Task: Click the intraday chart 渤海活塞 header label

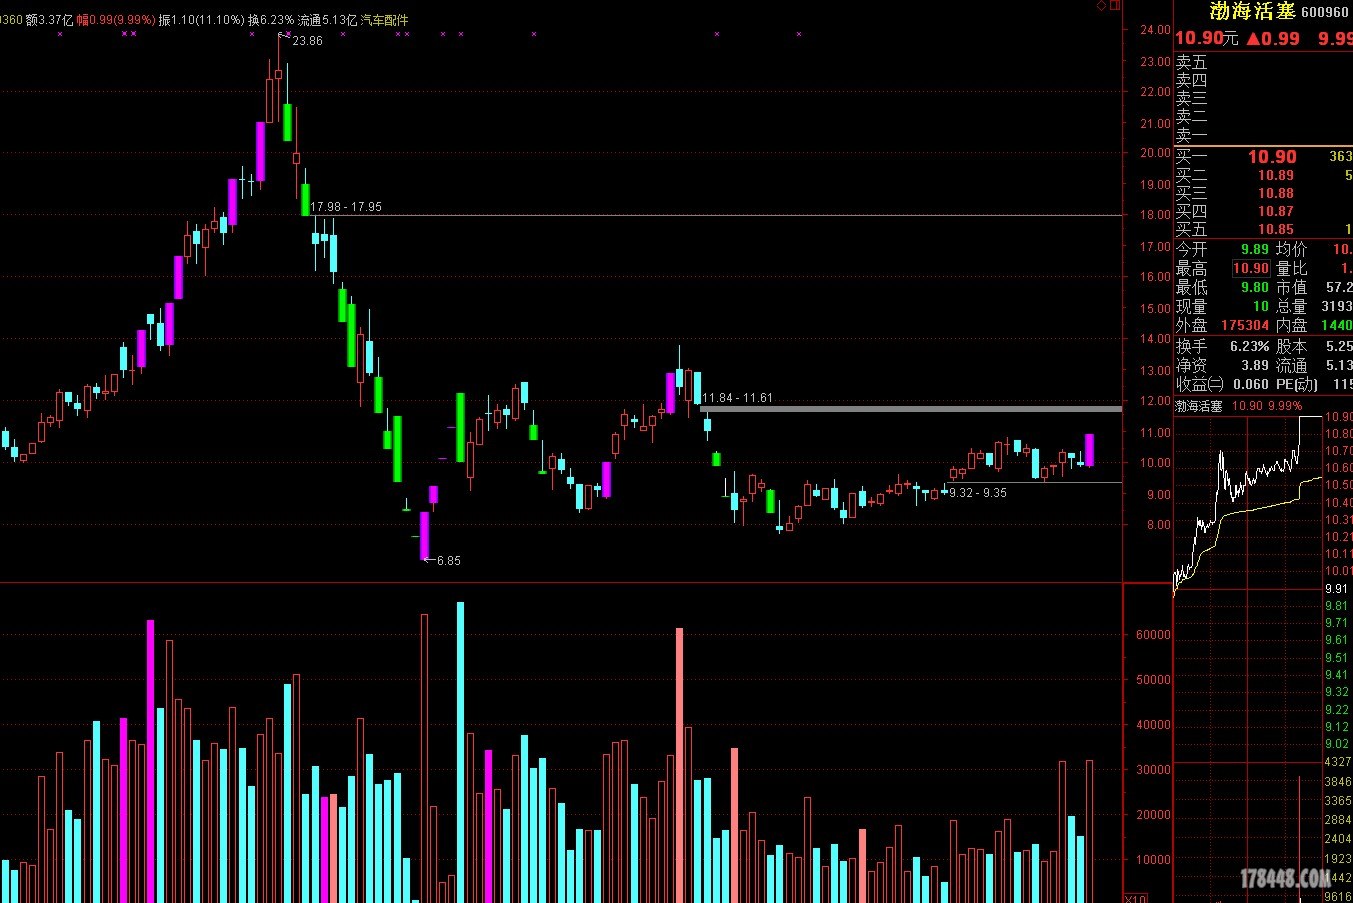Action: coord(1199,406)
